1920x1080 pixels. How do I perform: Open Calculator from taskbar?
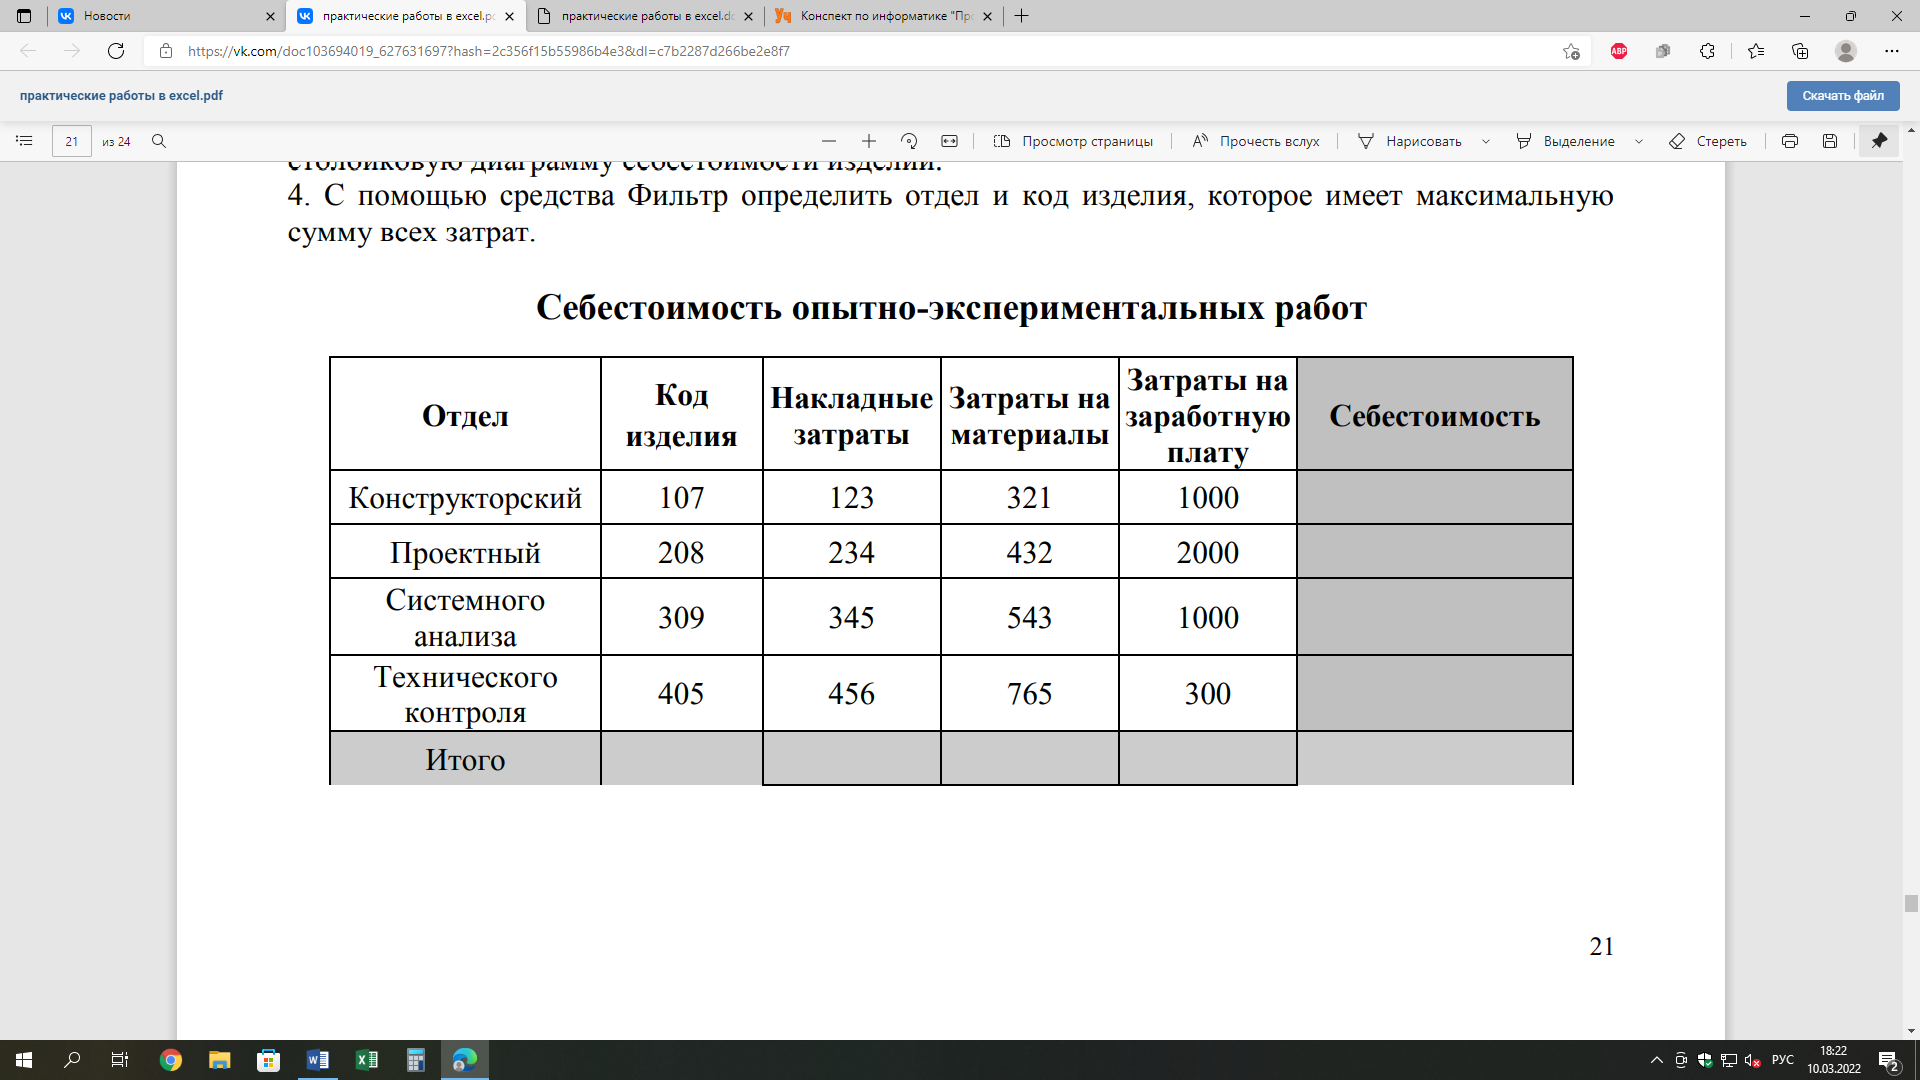(x=415, y=1060)
